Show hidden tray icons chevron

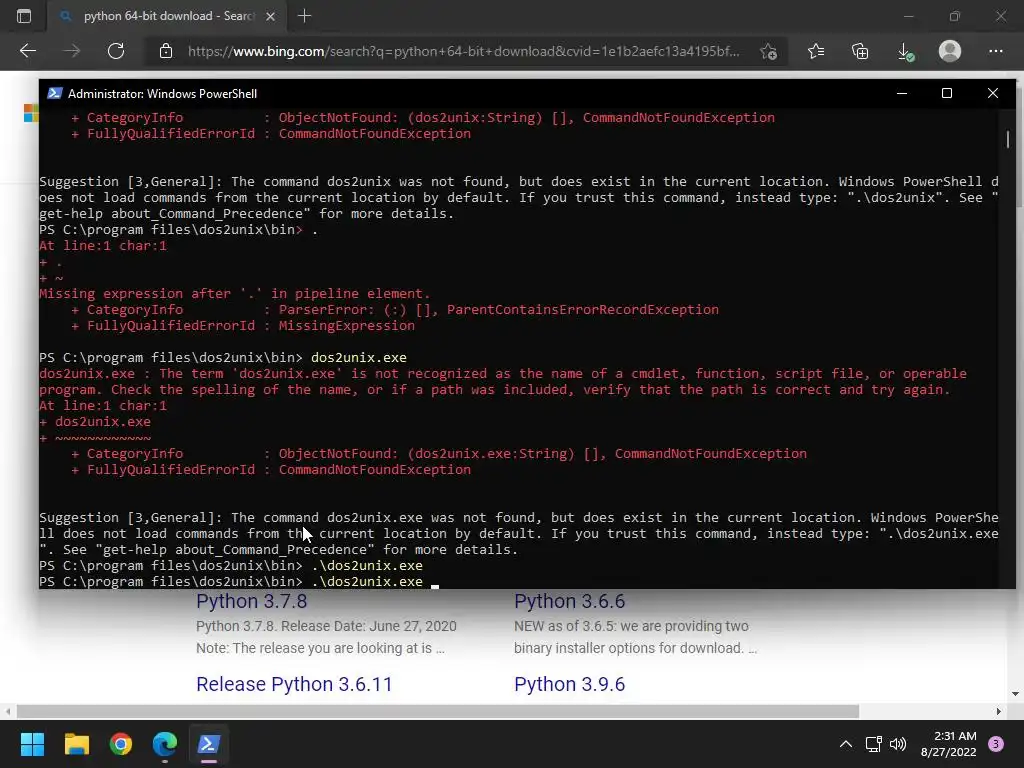[x=846, y=744]
